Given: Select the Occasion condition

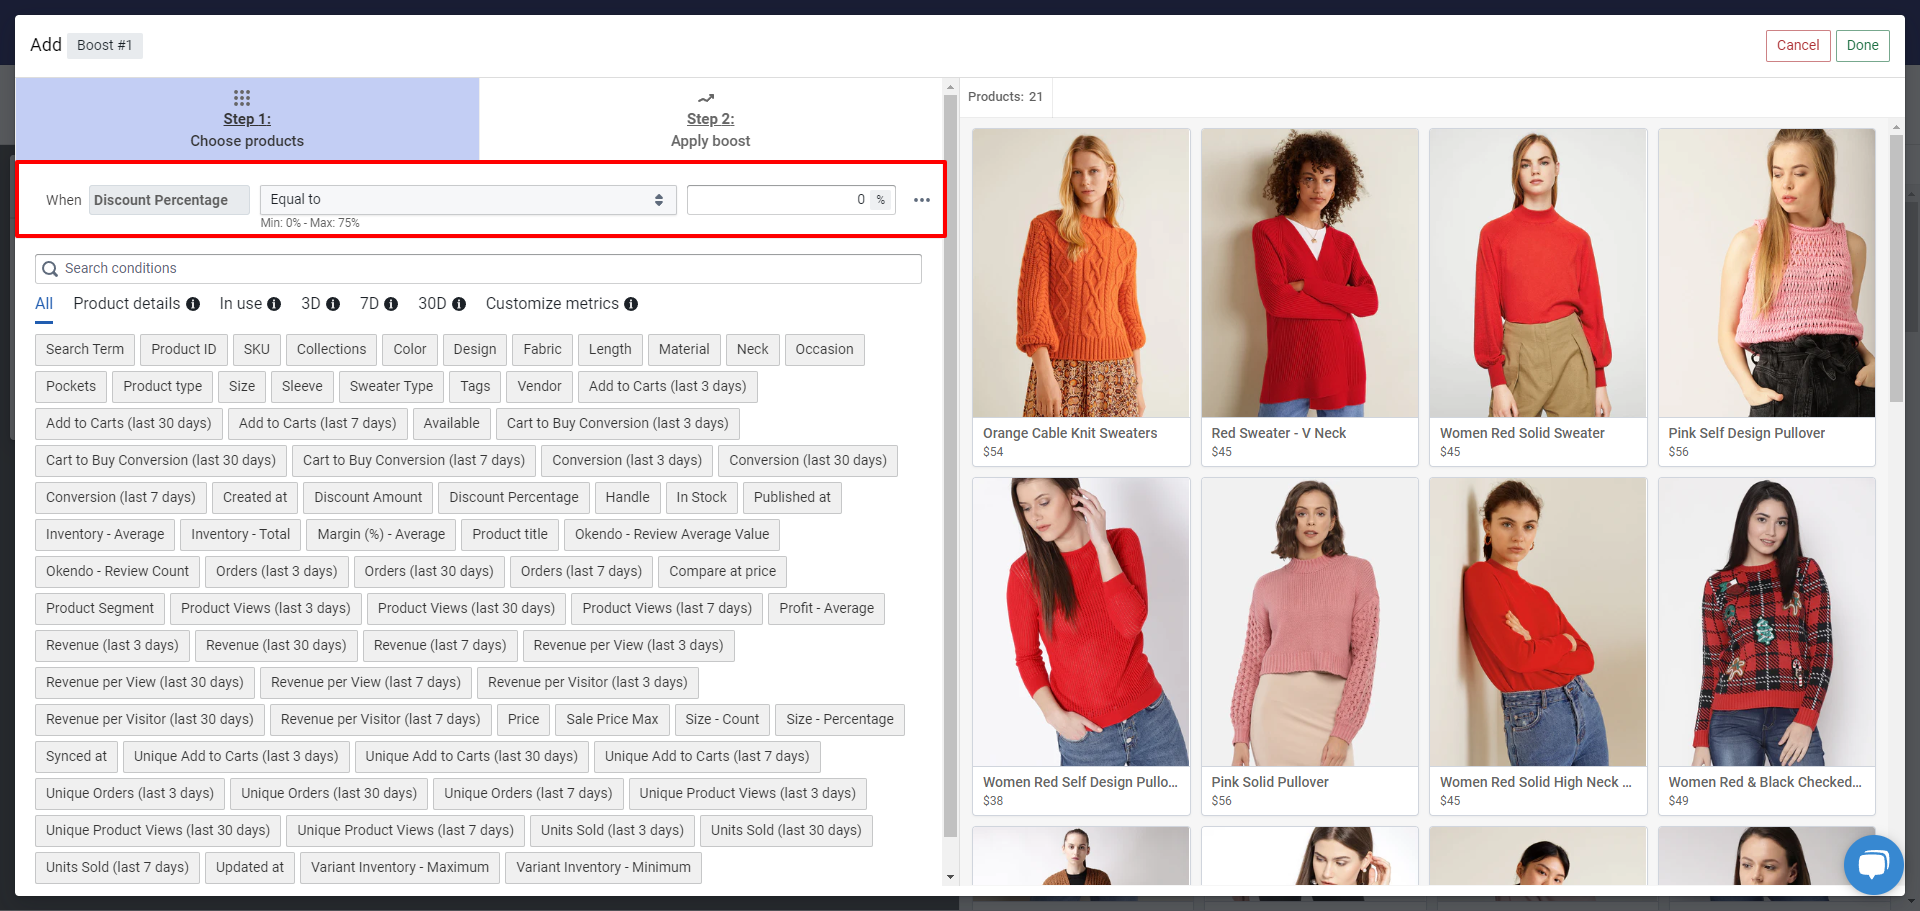Looking at the screenshot, I should click(825, 350).
